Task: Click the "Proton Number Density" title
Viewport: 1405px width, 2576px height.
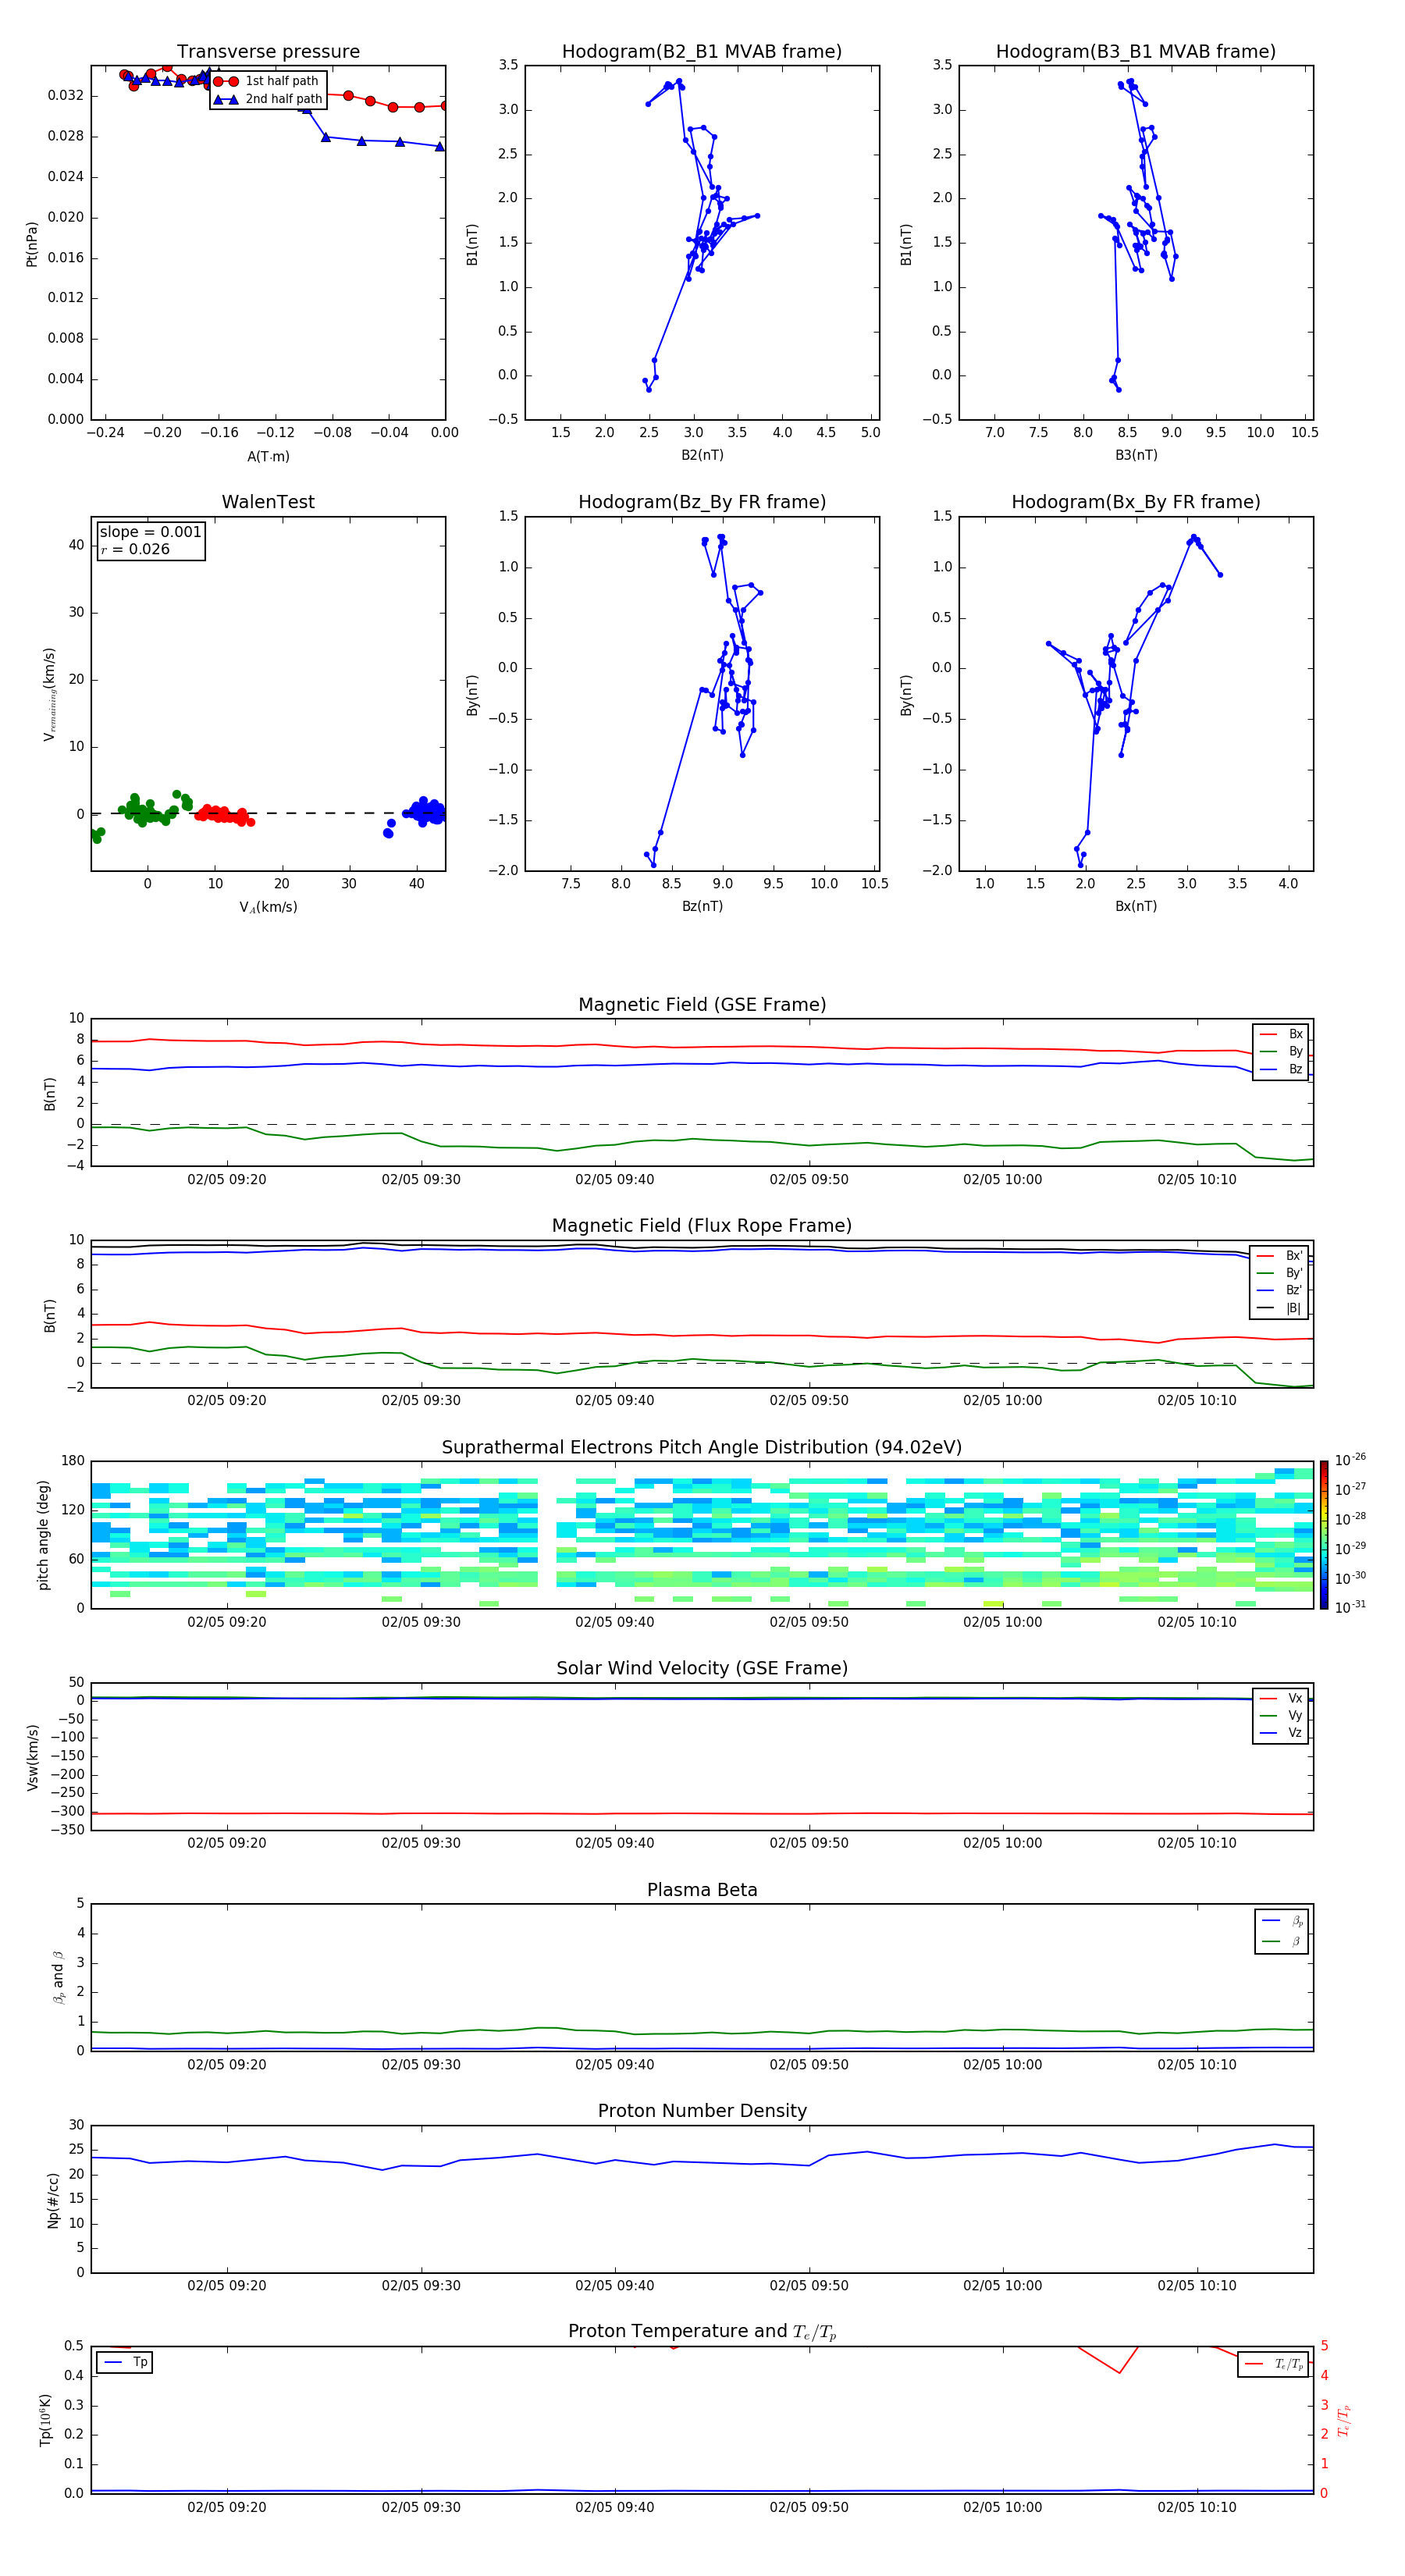Action: coord(702,2111)
